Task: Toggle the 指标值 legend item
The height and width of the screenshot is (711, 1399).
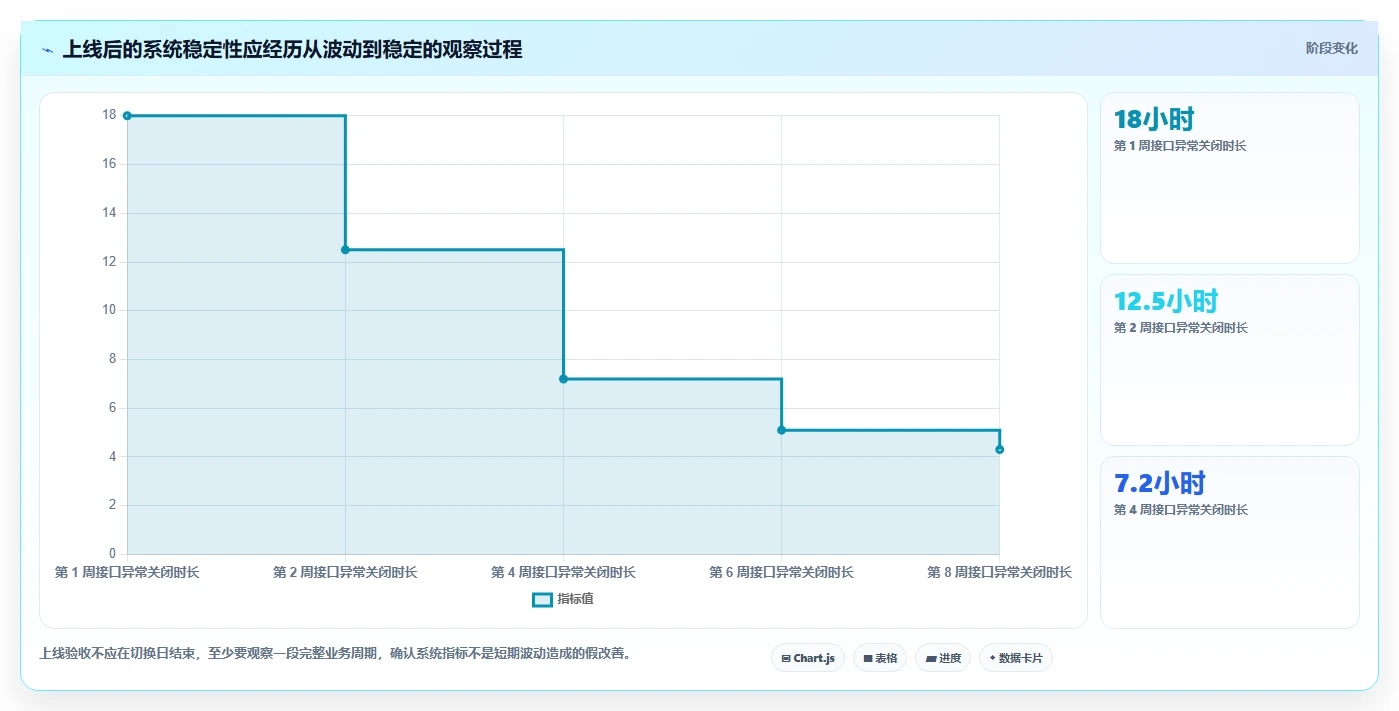Action: click(x=563, y=599)
